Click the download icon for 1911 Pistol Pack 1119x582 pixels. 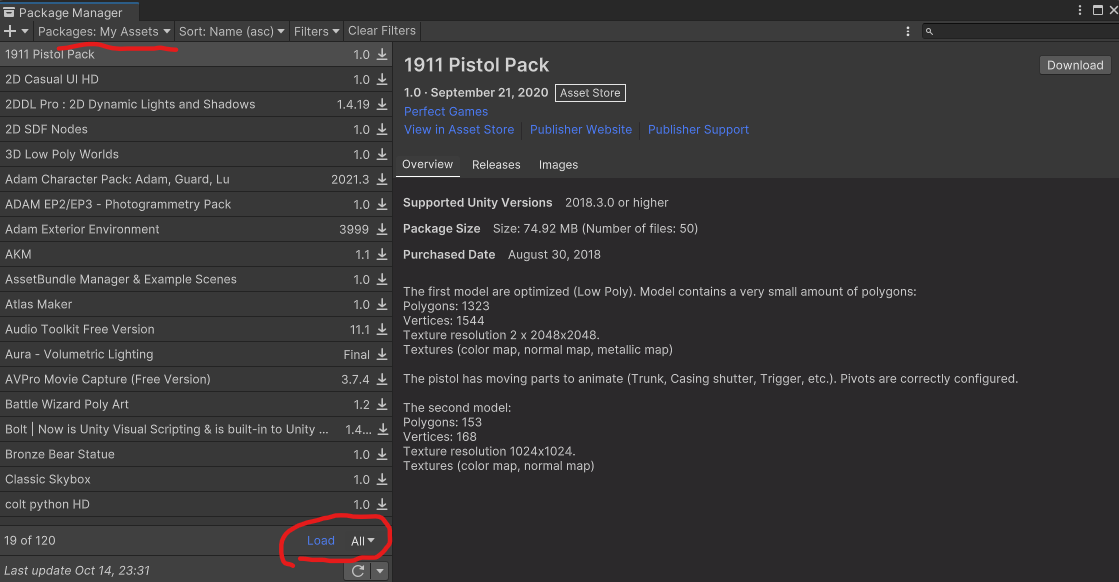(382, 54)
